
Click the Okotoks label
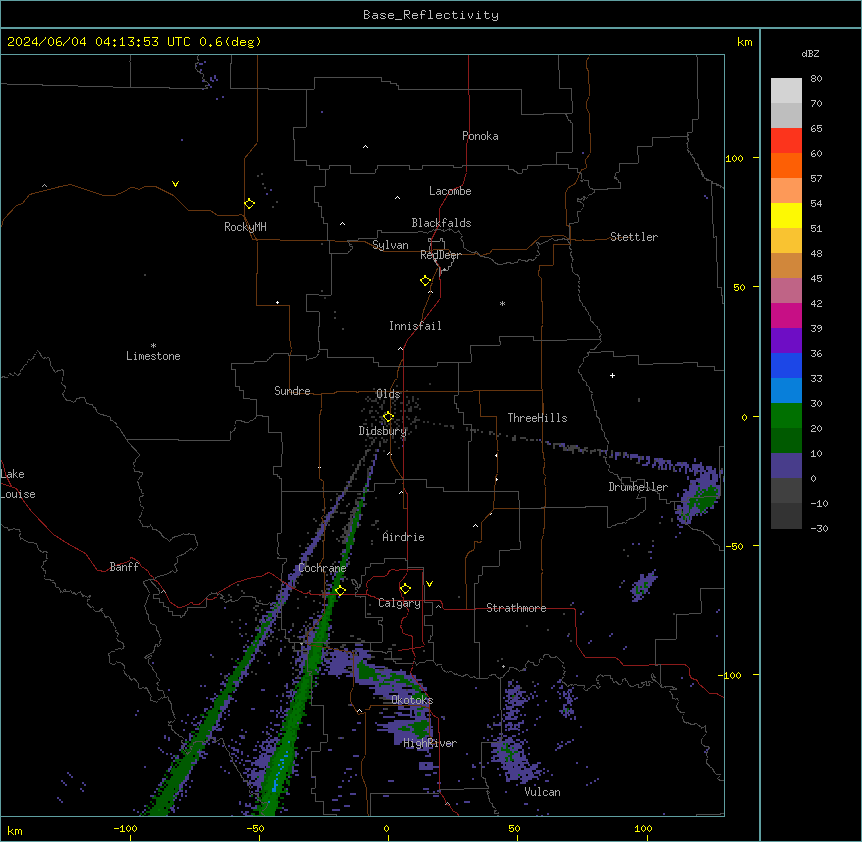(412, 700)
